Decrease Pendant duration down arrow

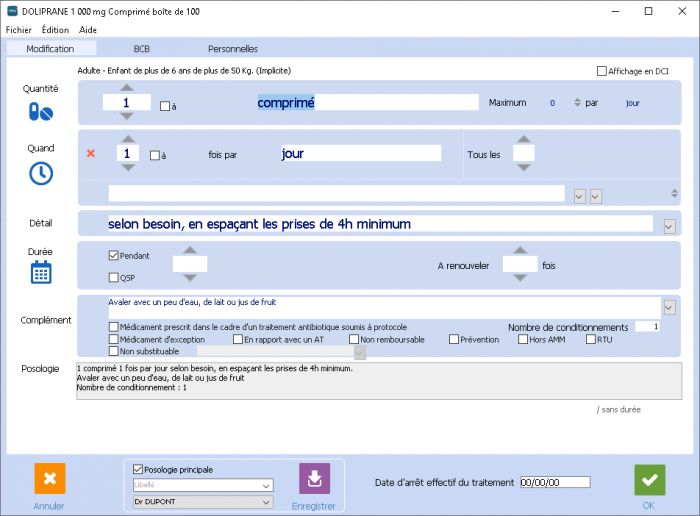(190, 278)
